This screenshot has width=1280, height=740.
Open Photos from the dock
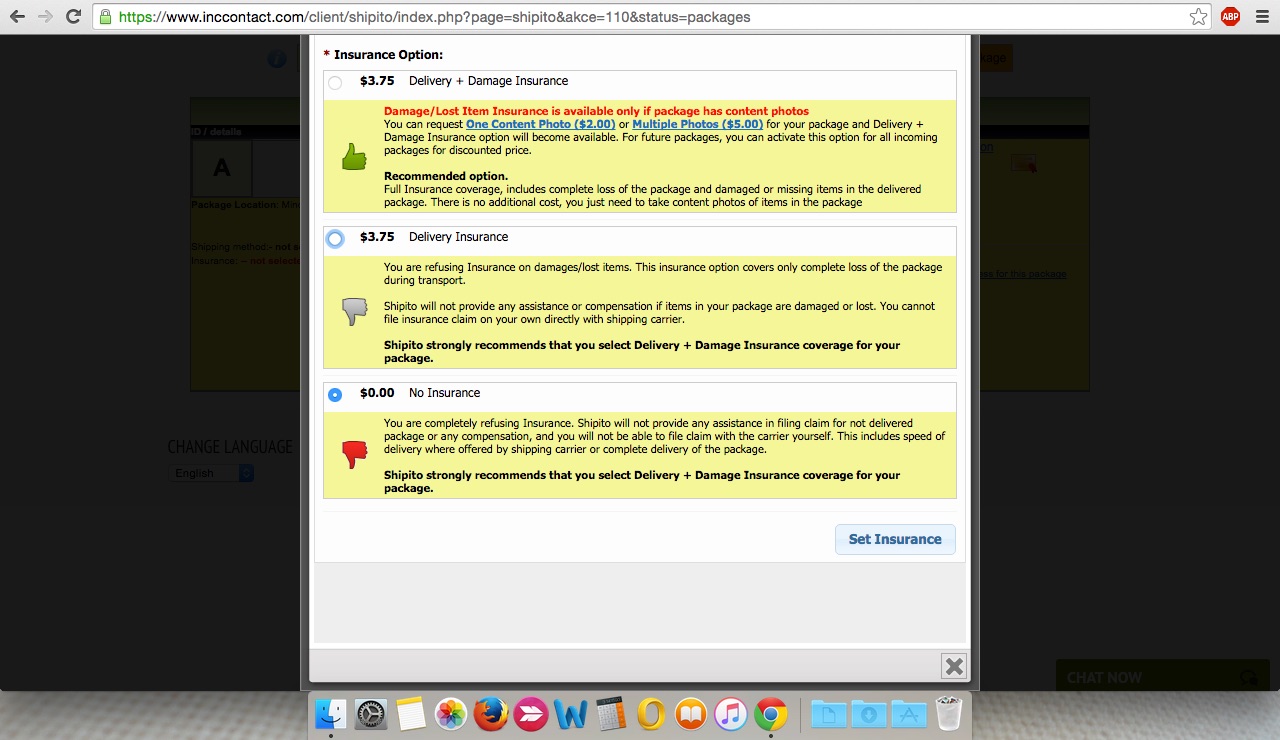tap(451, 714)
